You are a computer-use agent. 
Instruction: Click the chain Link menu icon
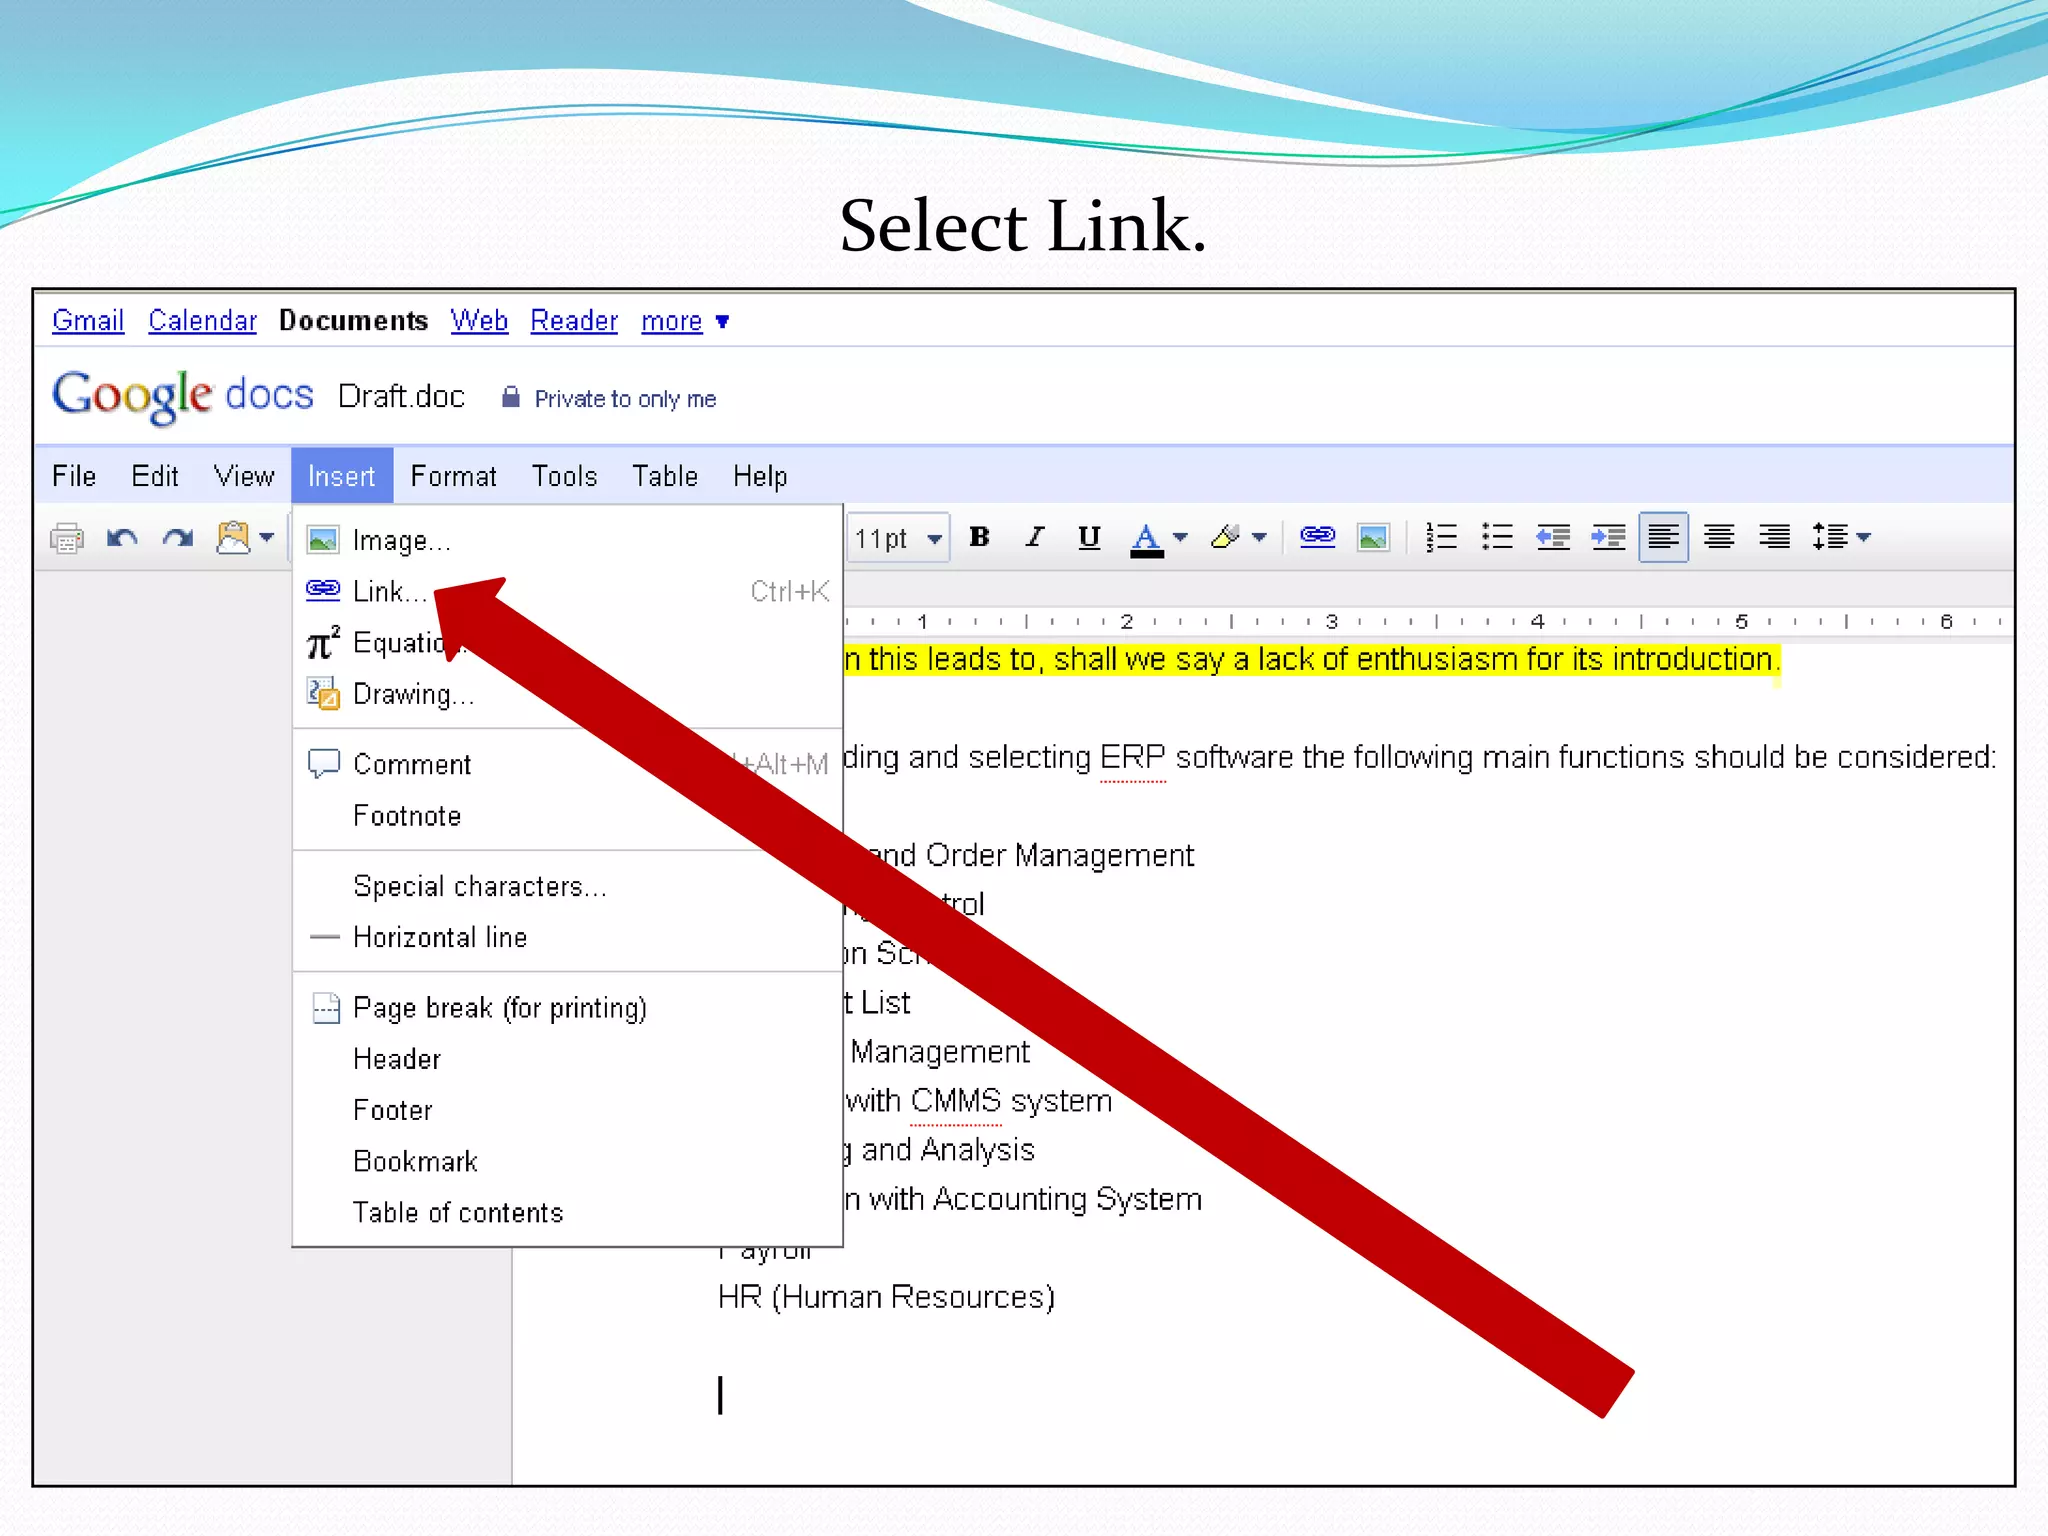[x=323, y=590]
